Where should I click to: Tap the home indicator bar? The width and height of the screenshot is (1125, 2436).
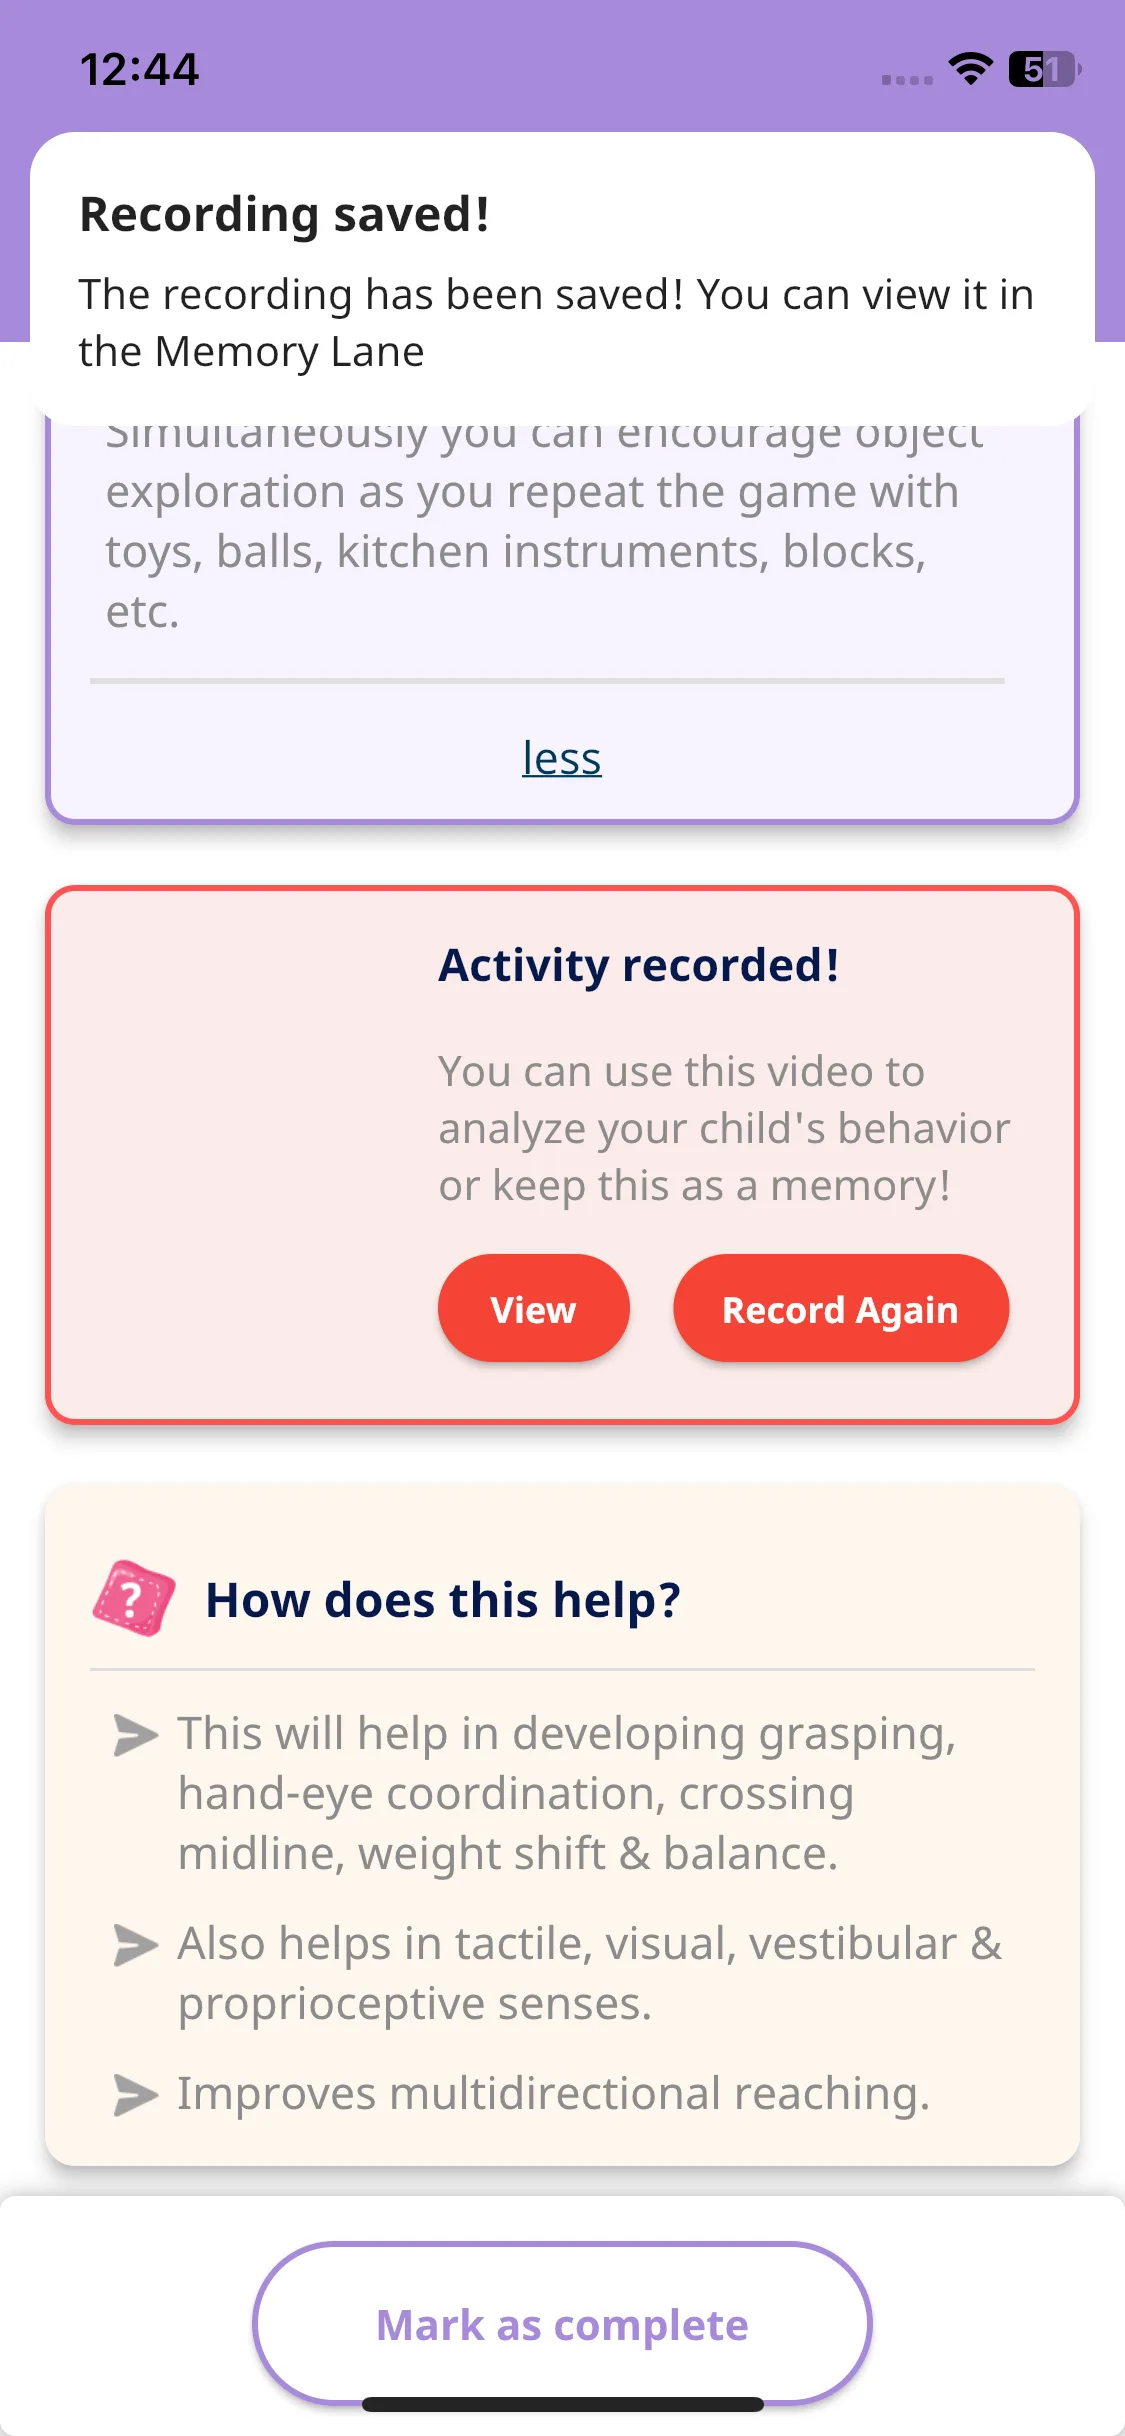tap(563, 2404)
